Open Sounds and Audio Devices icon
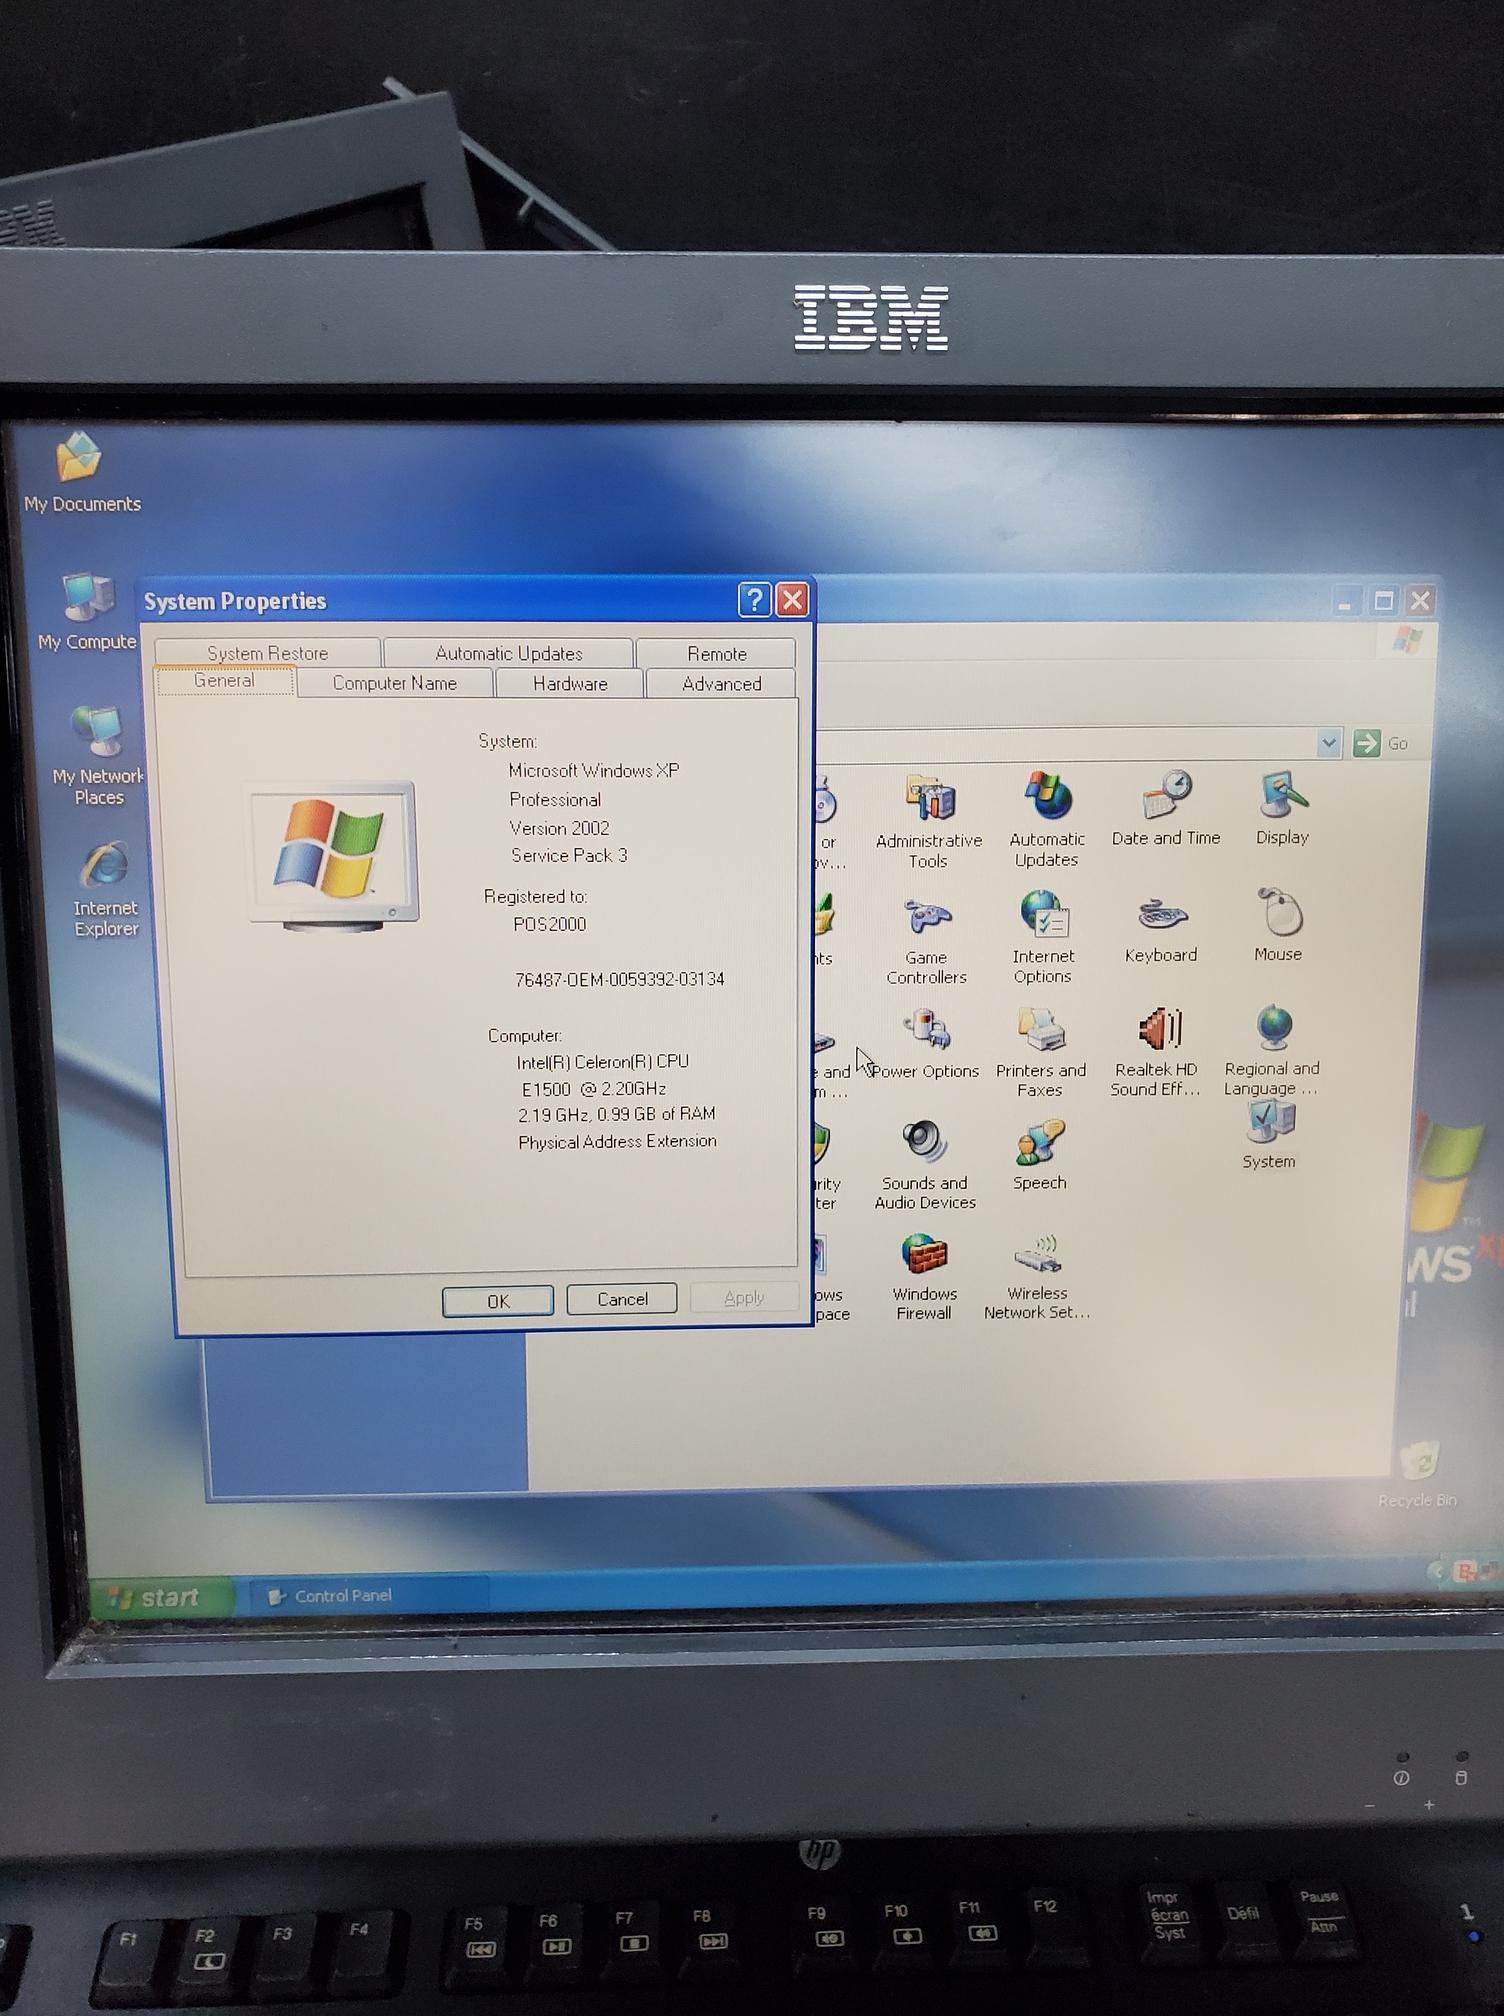 [x=925, y=1165]
